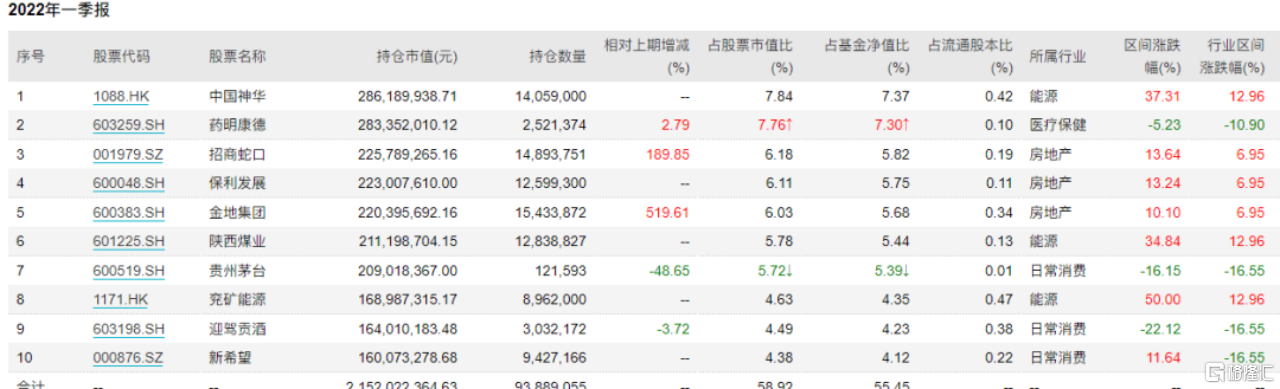Click the 持仓数量 column header
Screen dimensions: 1280x389
click(558, 57)
